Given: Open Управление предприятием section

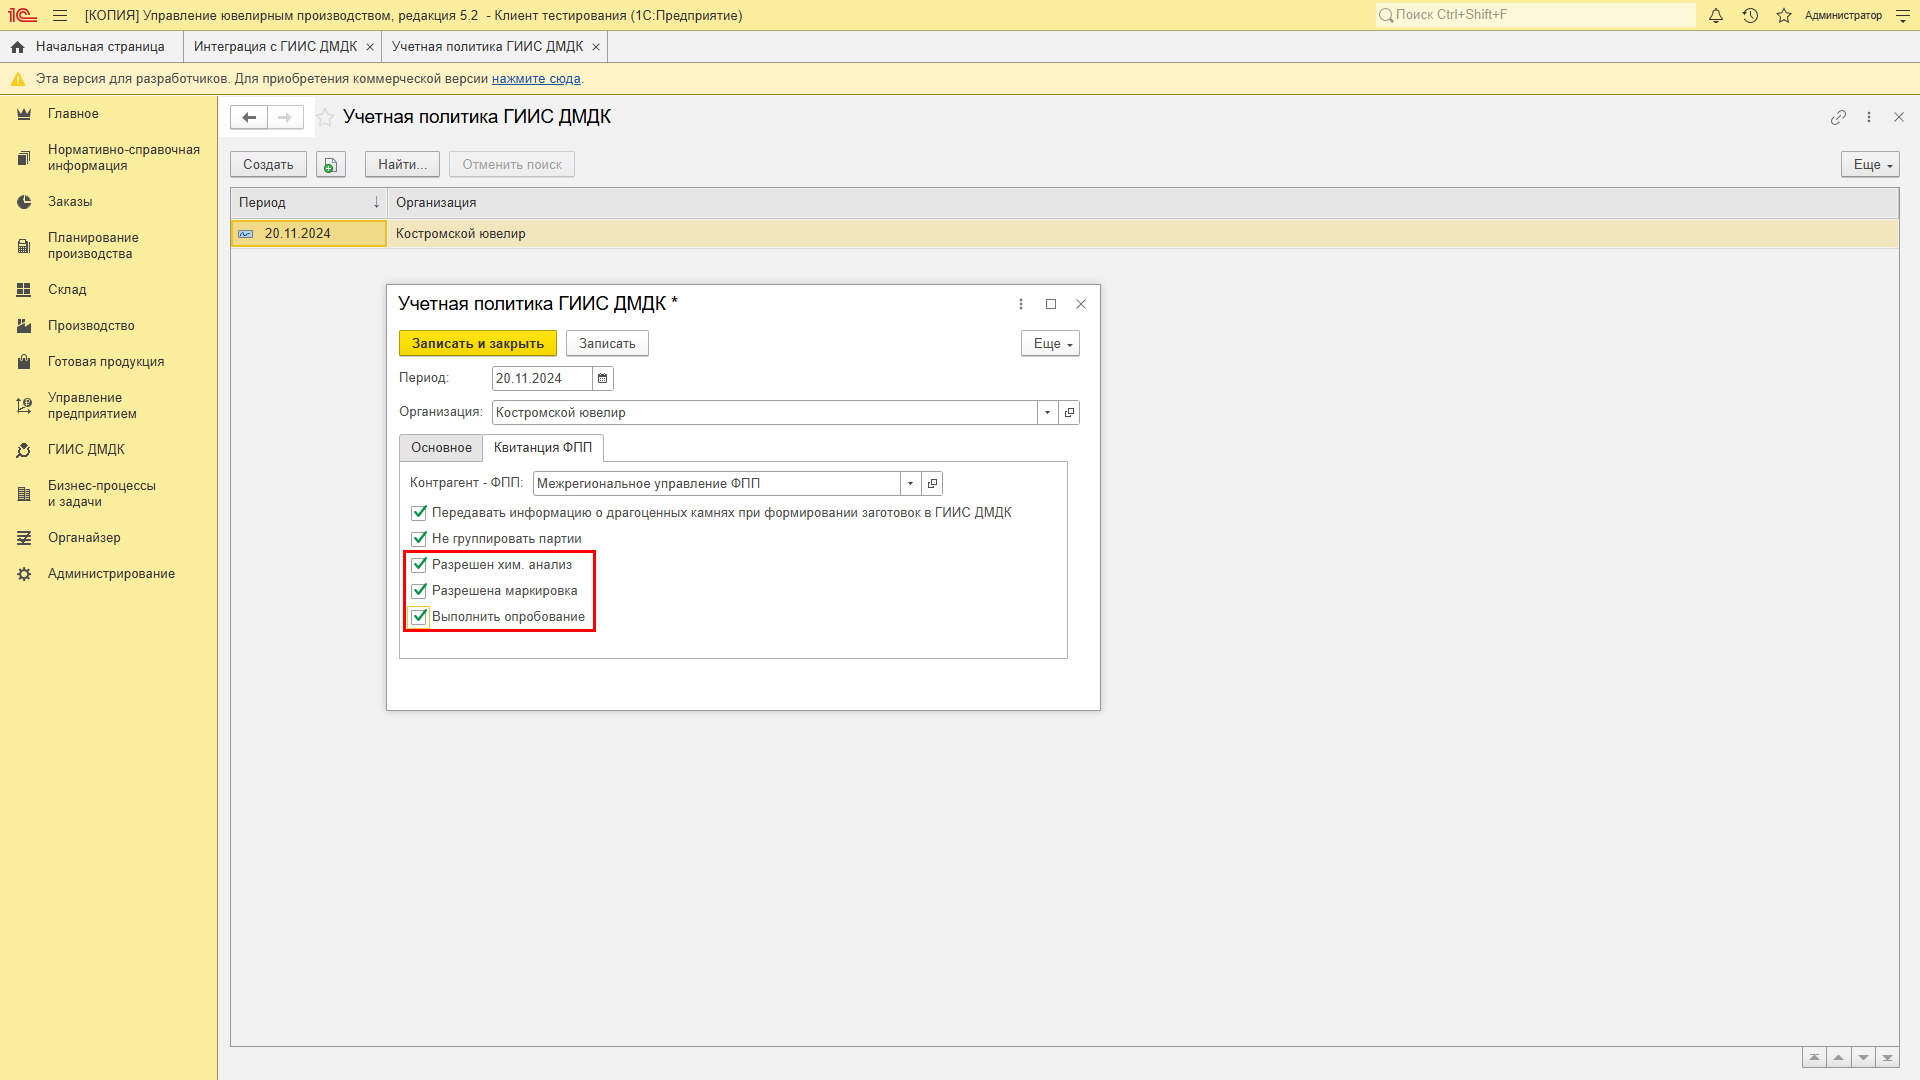Looking at the screenshot, I should (92, 406).
